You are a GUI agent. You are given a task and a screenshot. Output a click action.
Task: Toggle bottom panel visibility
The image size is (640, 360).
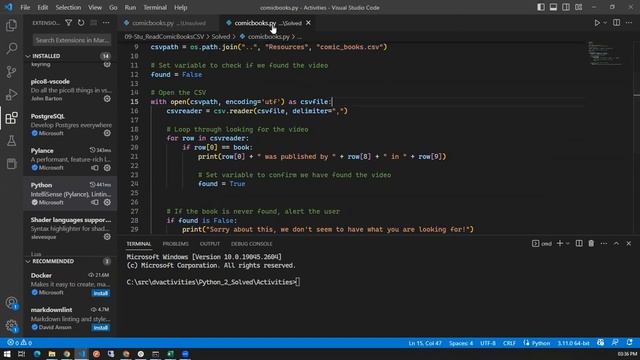553,7
